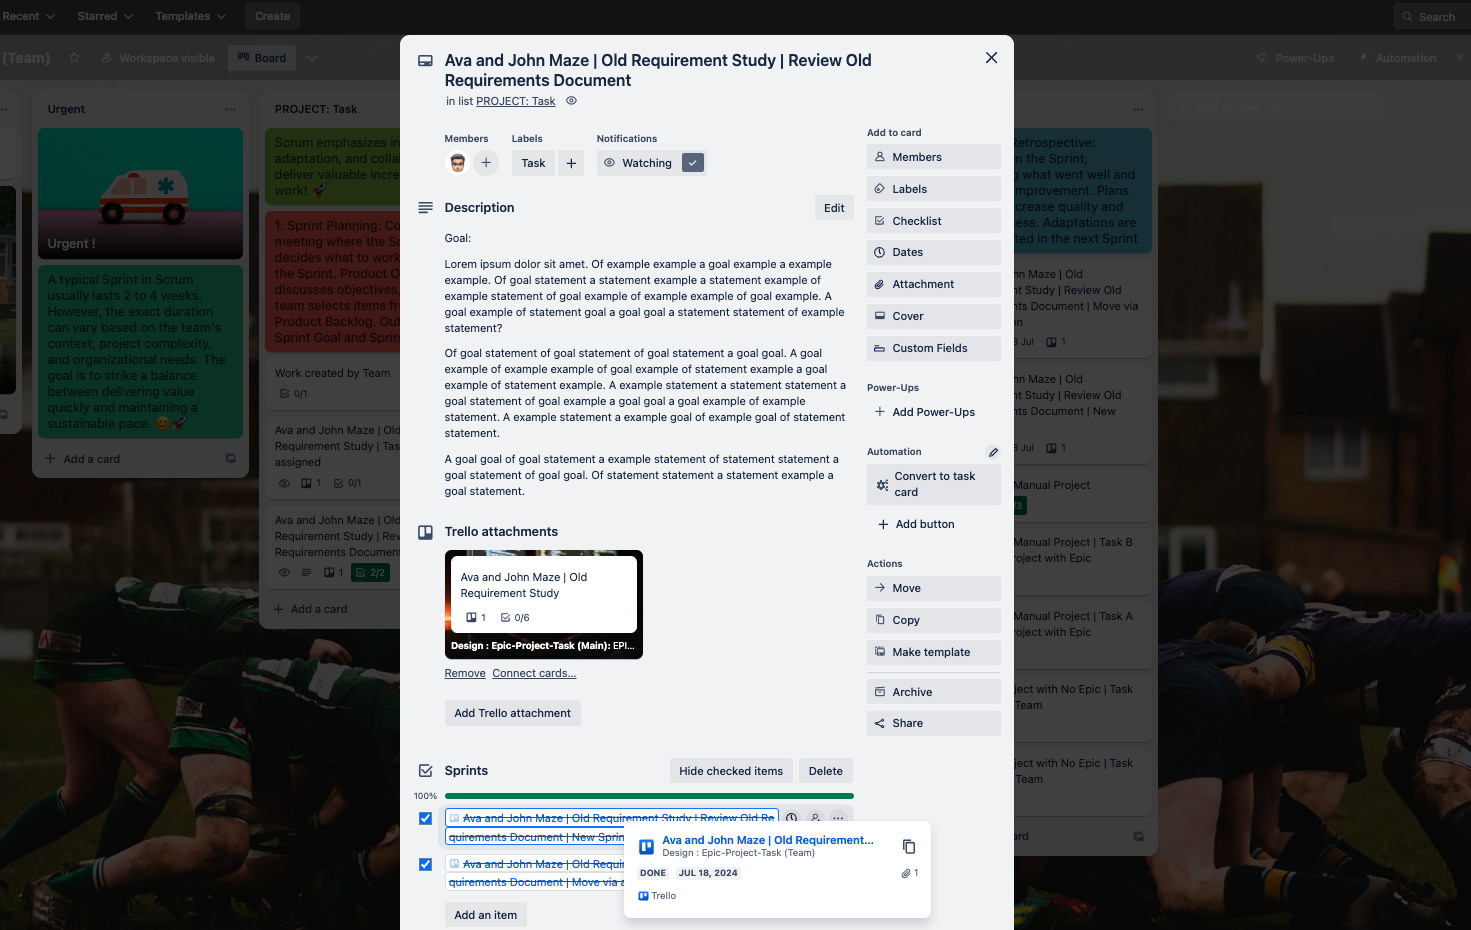Image resolution: width=1471 pixels, height=930 pixels.
Task: Open the Starred dropdown menu
Action: (105, 16)
